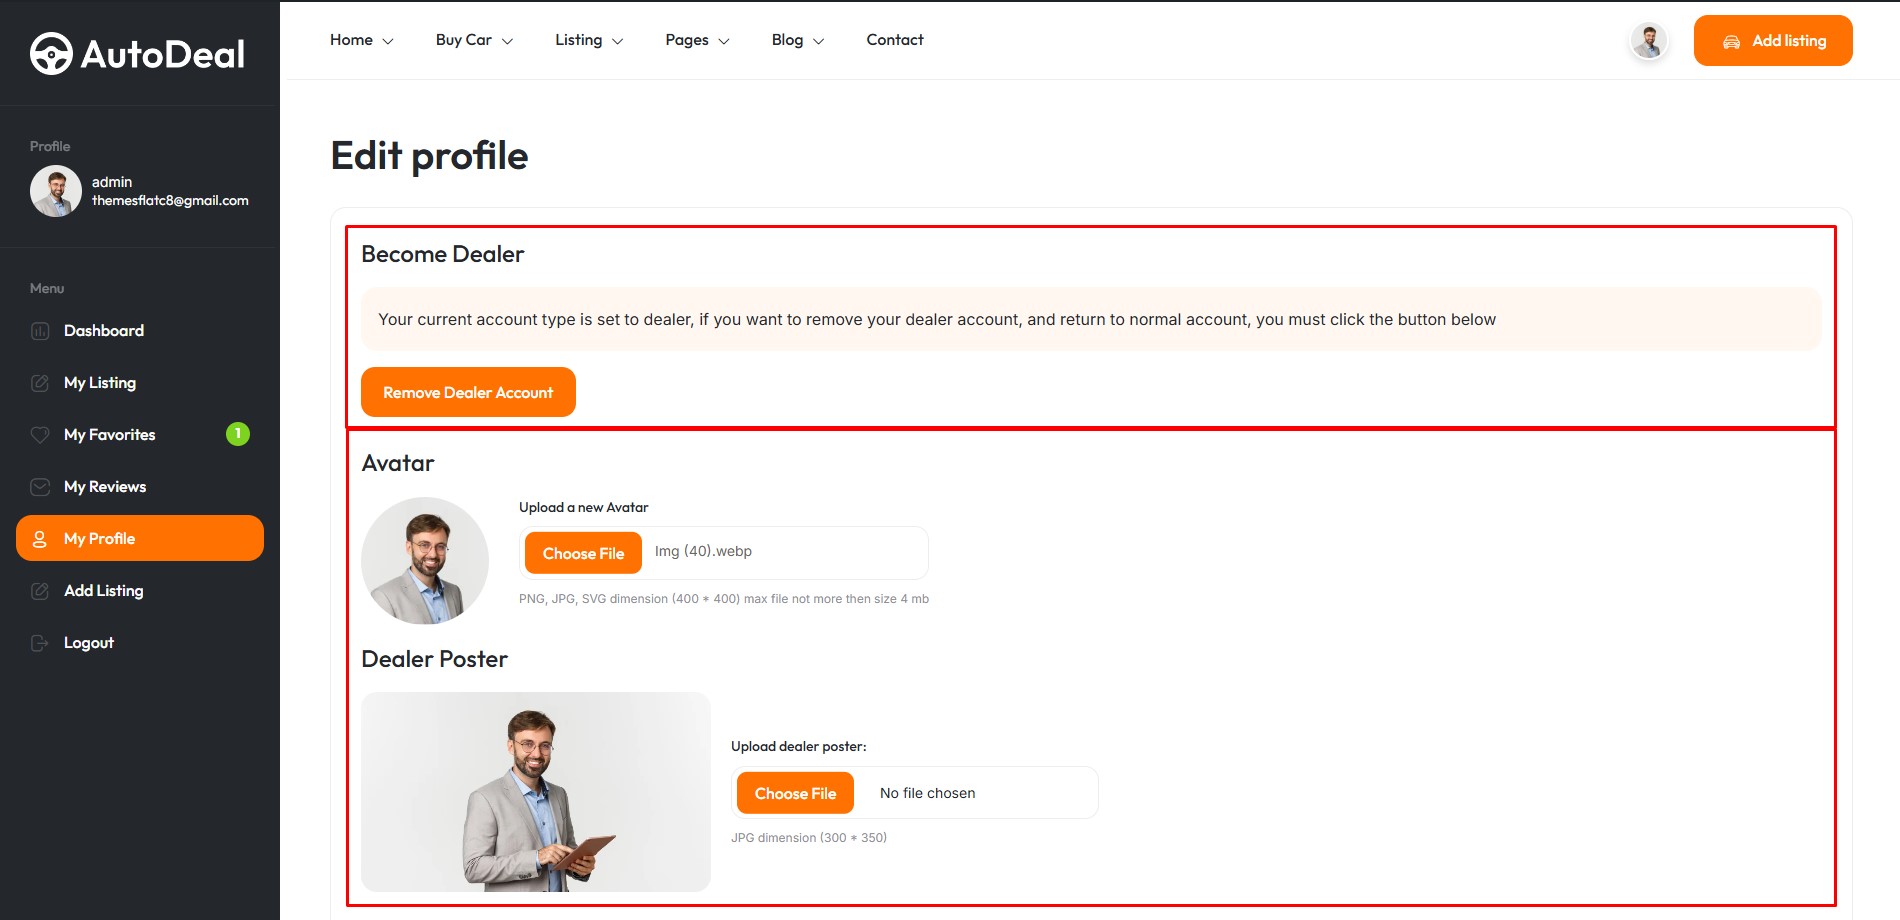Click the My Favorites heart icon
This screenshot has width=1900, height=920.
click(x=40, y=435)
